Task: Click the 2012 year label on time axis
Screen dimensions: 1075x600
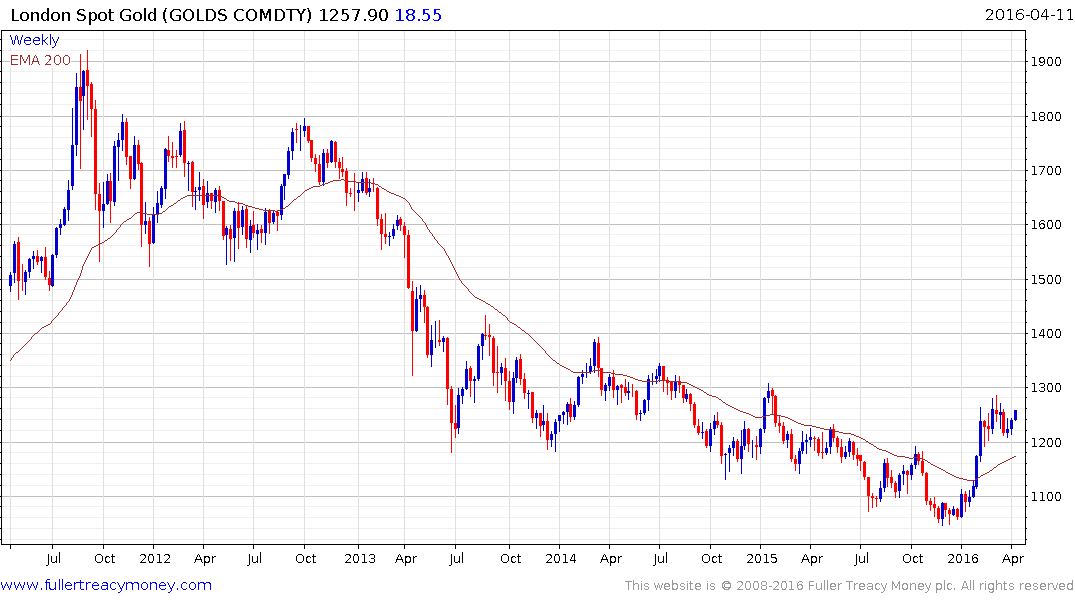Action: point(155,558)
